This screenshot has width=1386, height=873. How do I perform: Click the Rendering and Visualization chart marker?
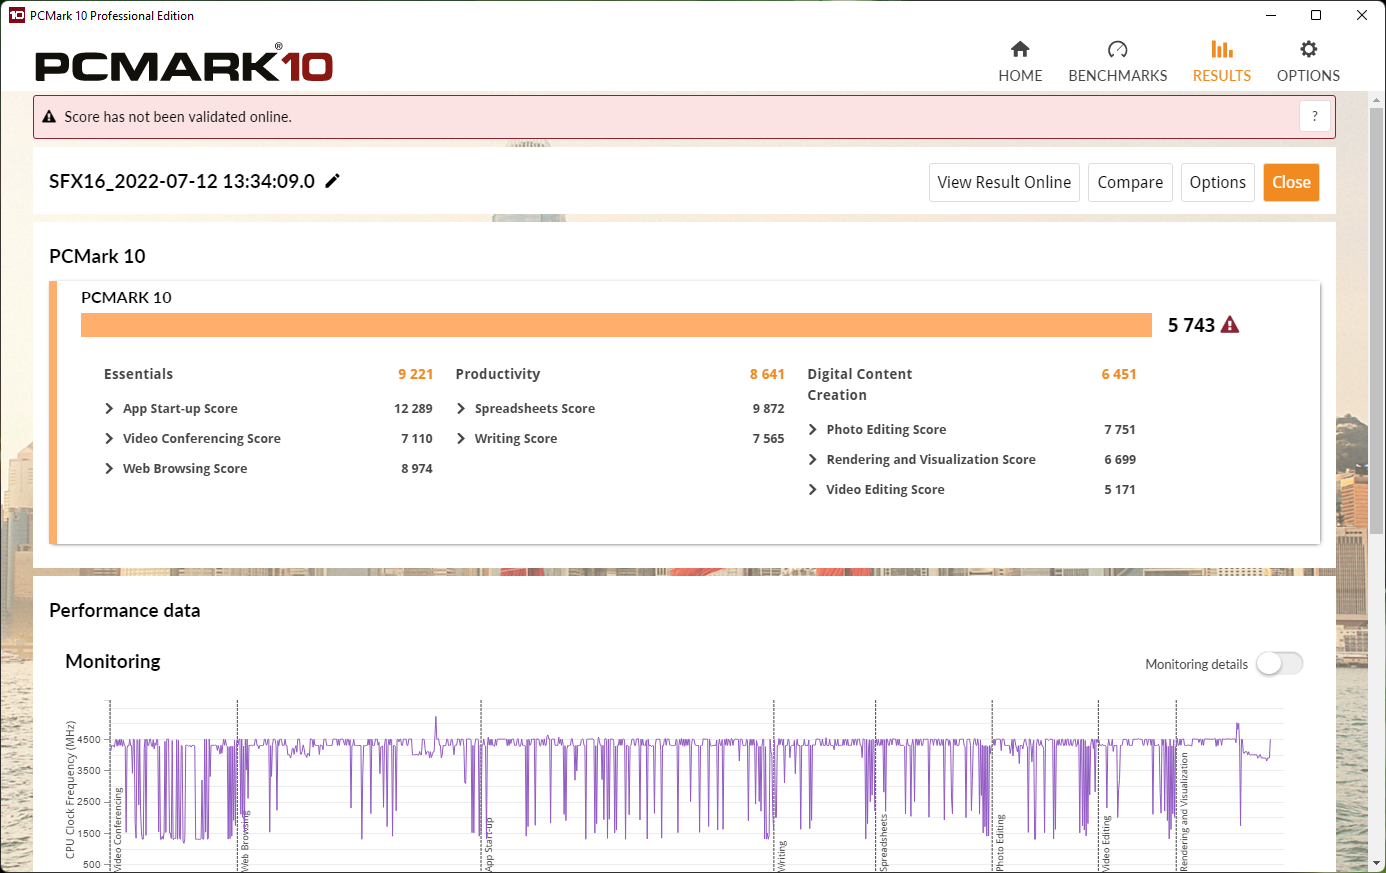(x=1185, y=812)
